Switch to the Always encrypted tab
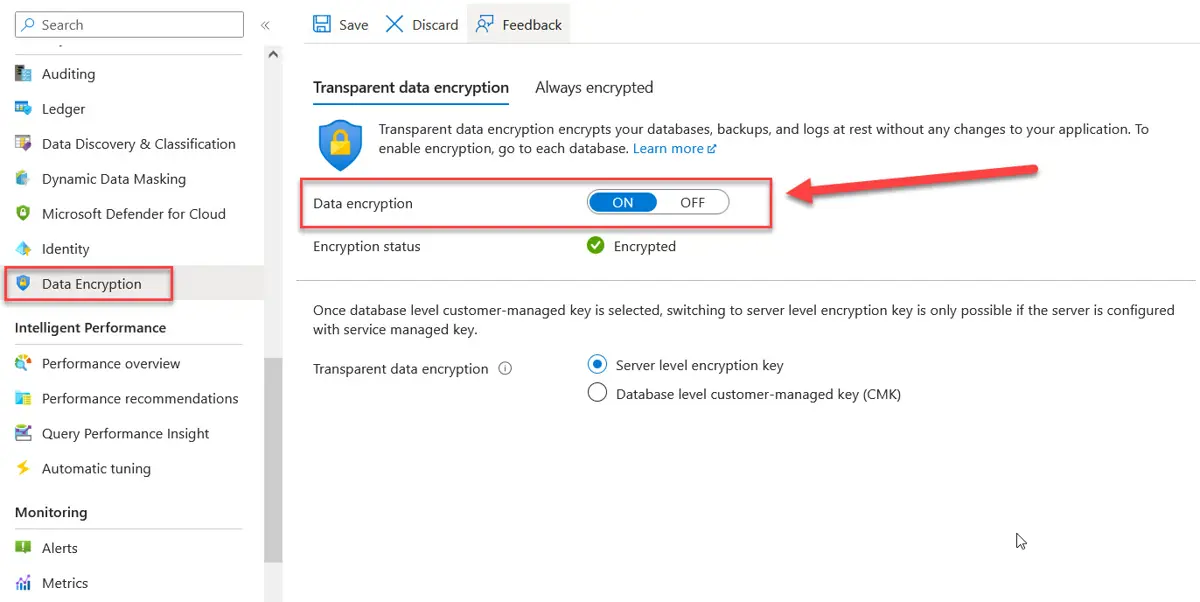The width and height of the screenshot is (1200, 602). pos(594,87)
